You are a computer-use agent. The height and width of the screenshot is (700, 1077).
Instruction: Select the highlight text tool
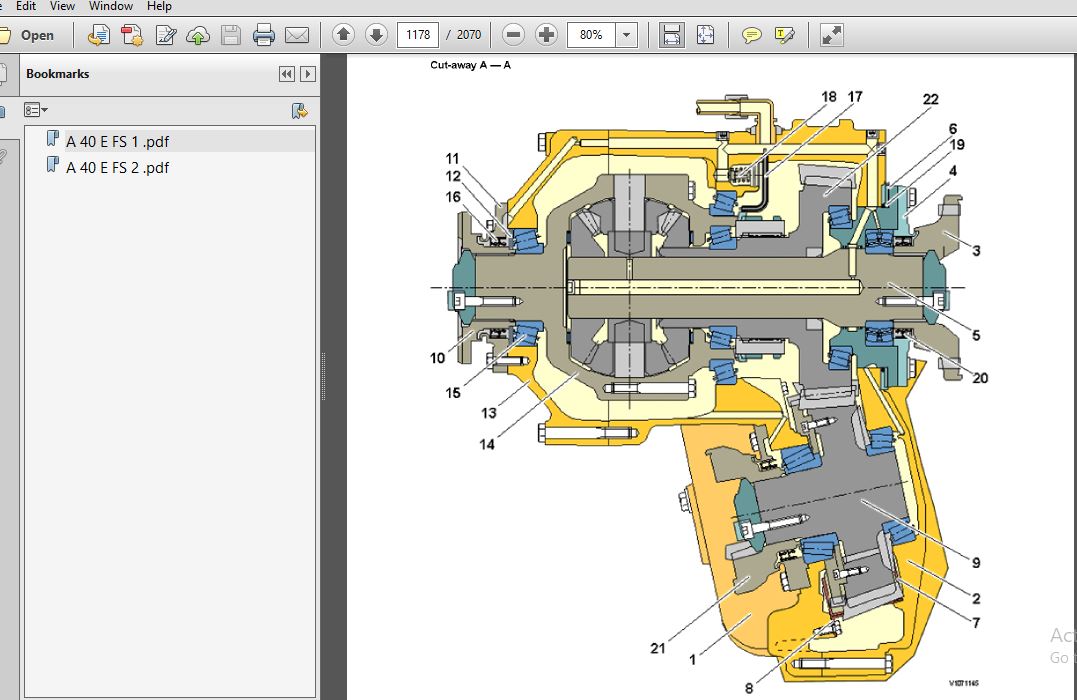(x=784, y=35)
